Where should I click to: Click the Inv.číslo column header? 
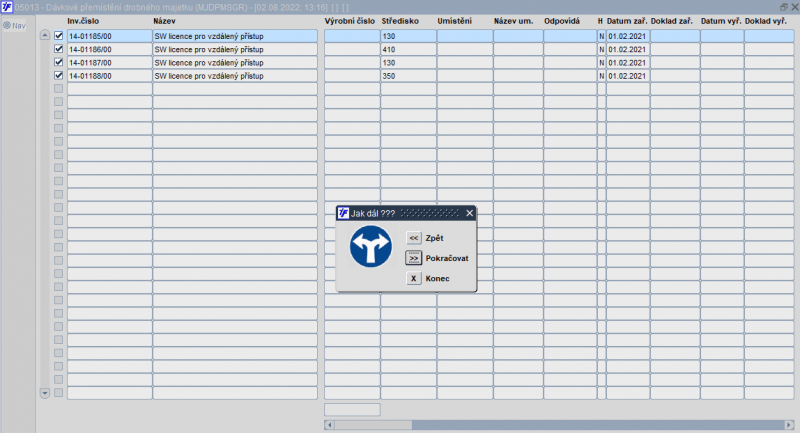(x=83, y=21)
